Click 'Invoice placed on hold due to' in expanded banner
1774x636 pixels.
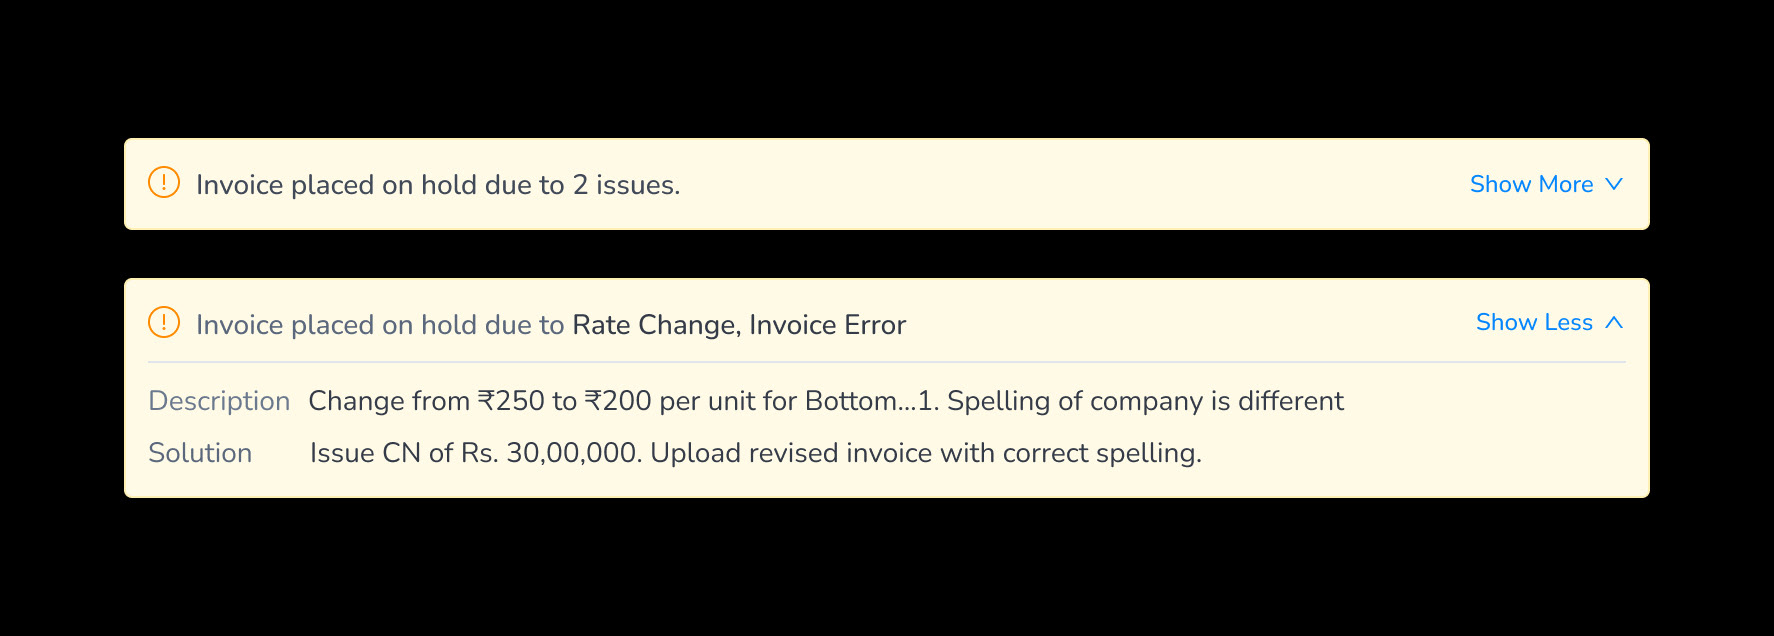coord(380,325)
